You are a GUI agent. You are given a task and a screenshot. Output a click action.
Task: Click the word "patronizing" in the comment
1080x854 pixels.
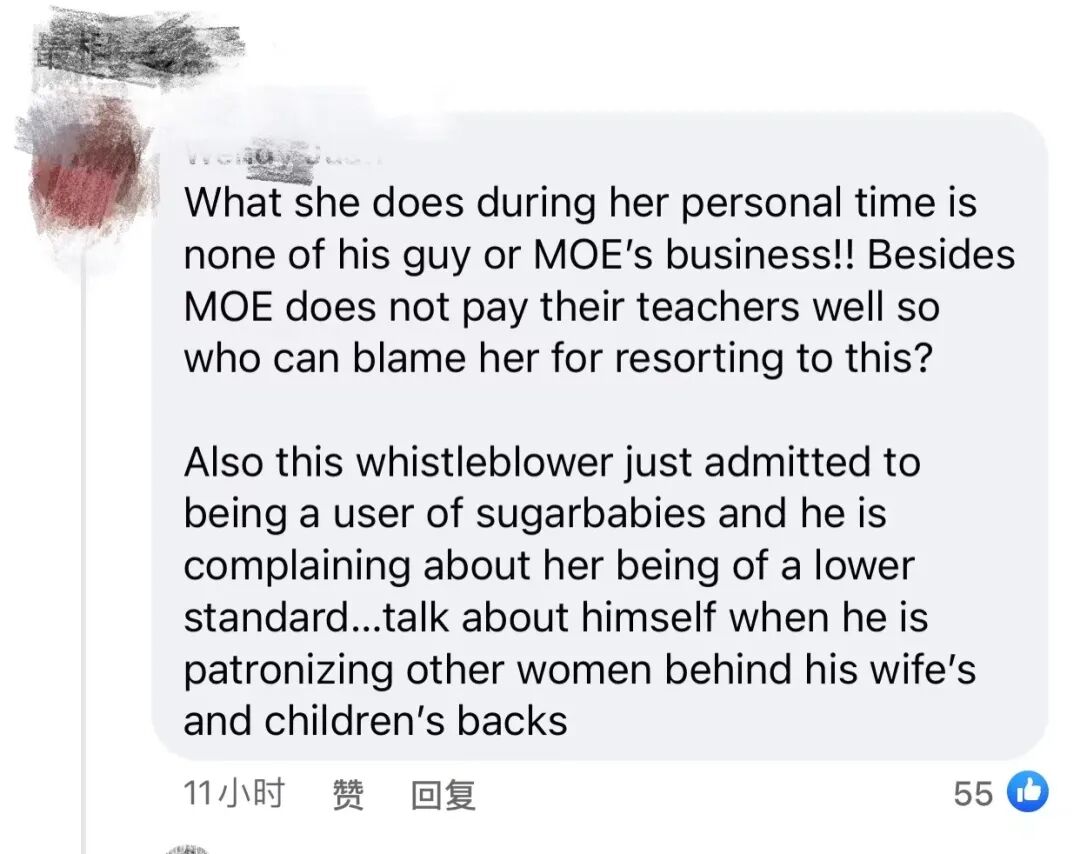tap(288, 671)
